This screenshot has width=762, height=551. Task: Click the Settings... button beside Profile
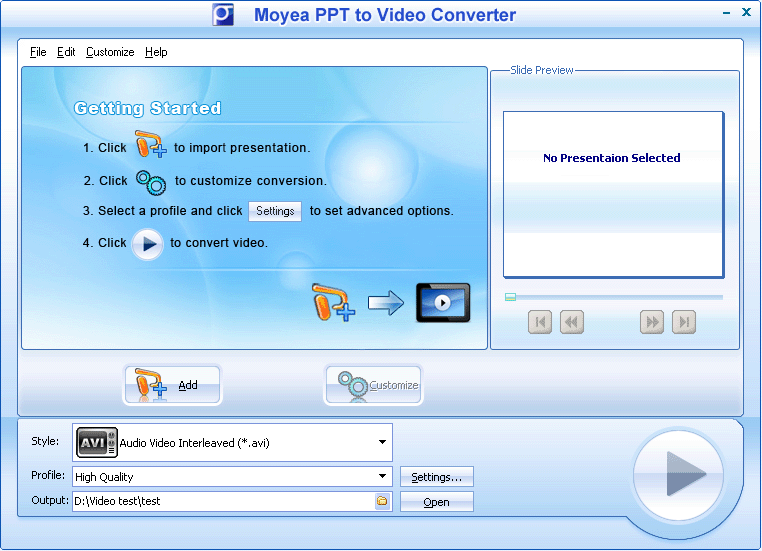437,477
